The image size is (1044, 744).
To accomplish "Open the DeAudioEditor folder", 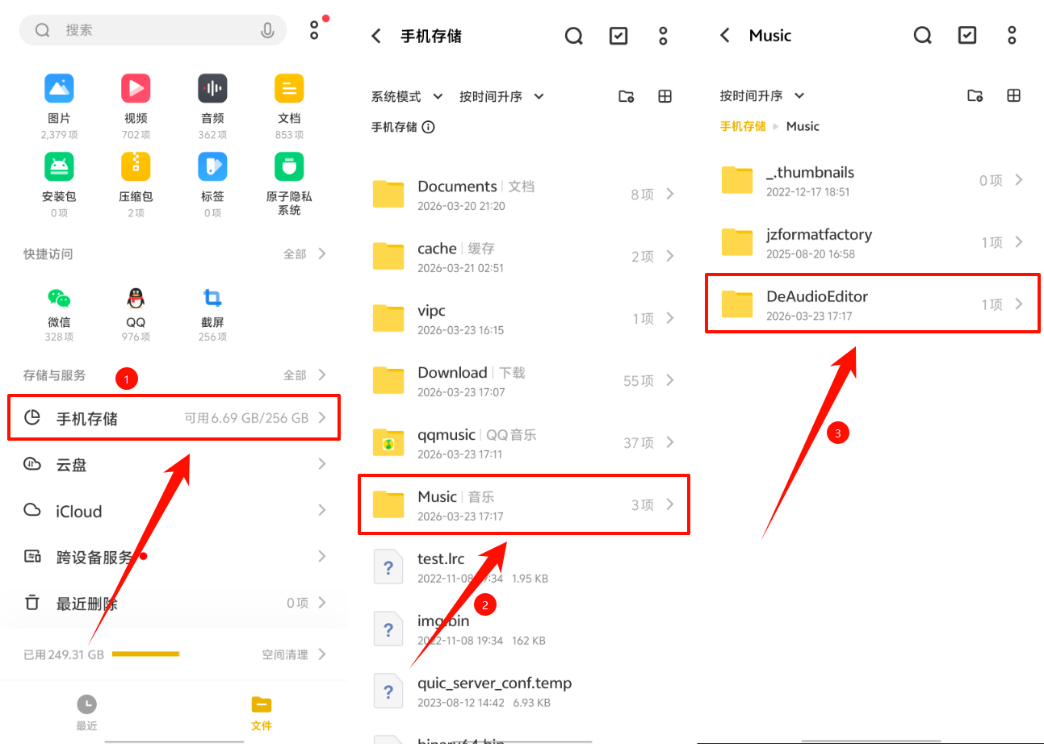I will 873,304.
